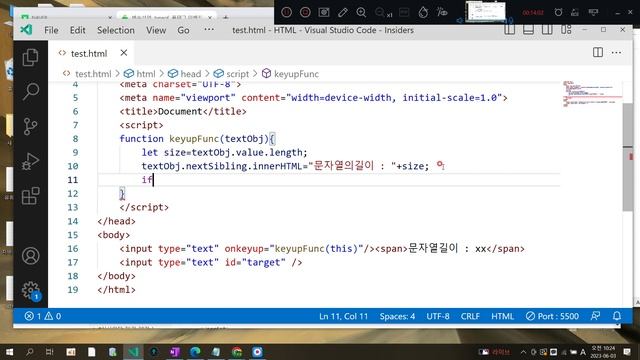This screenshot has height=360, width=640.
Task: Split the editor to the right
Action: [598, 52]
